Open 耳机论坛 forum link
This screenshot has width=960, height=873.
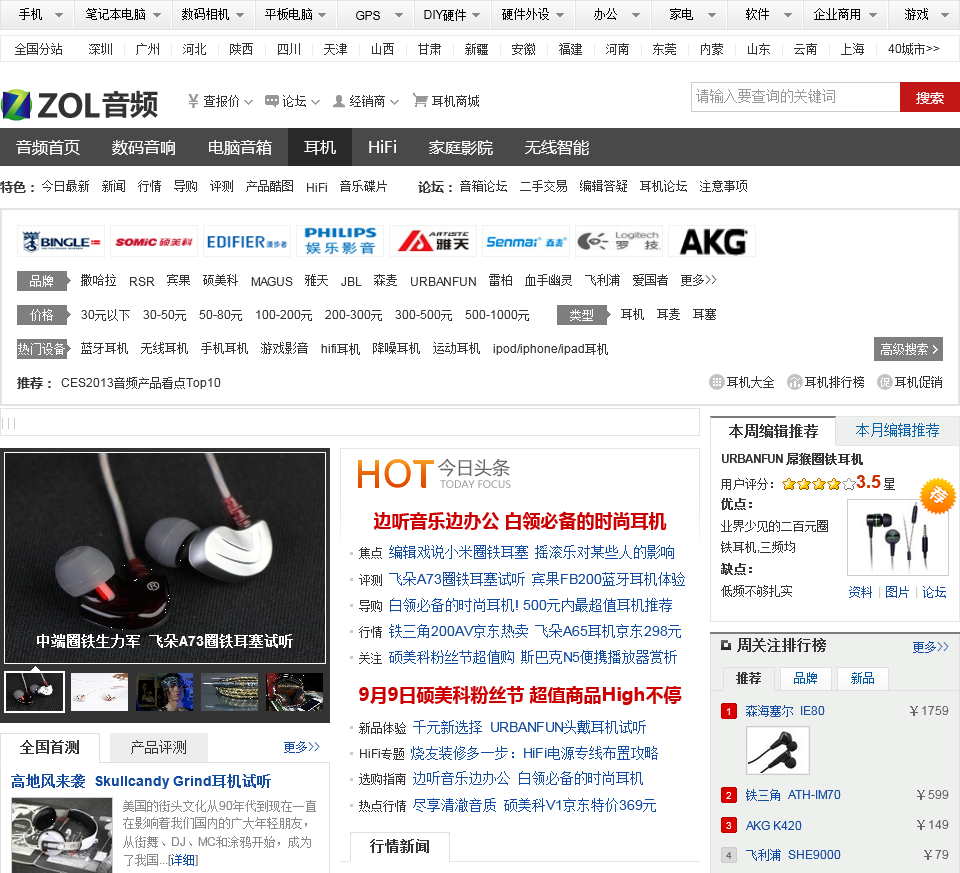pyautogui.click(x=663, y=186)
